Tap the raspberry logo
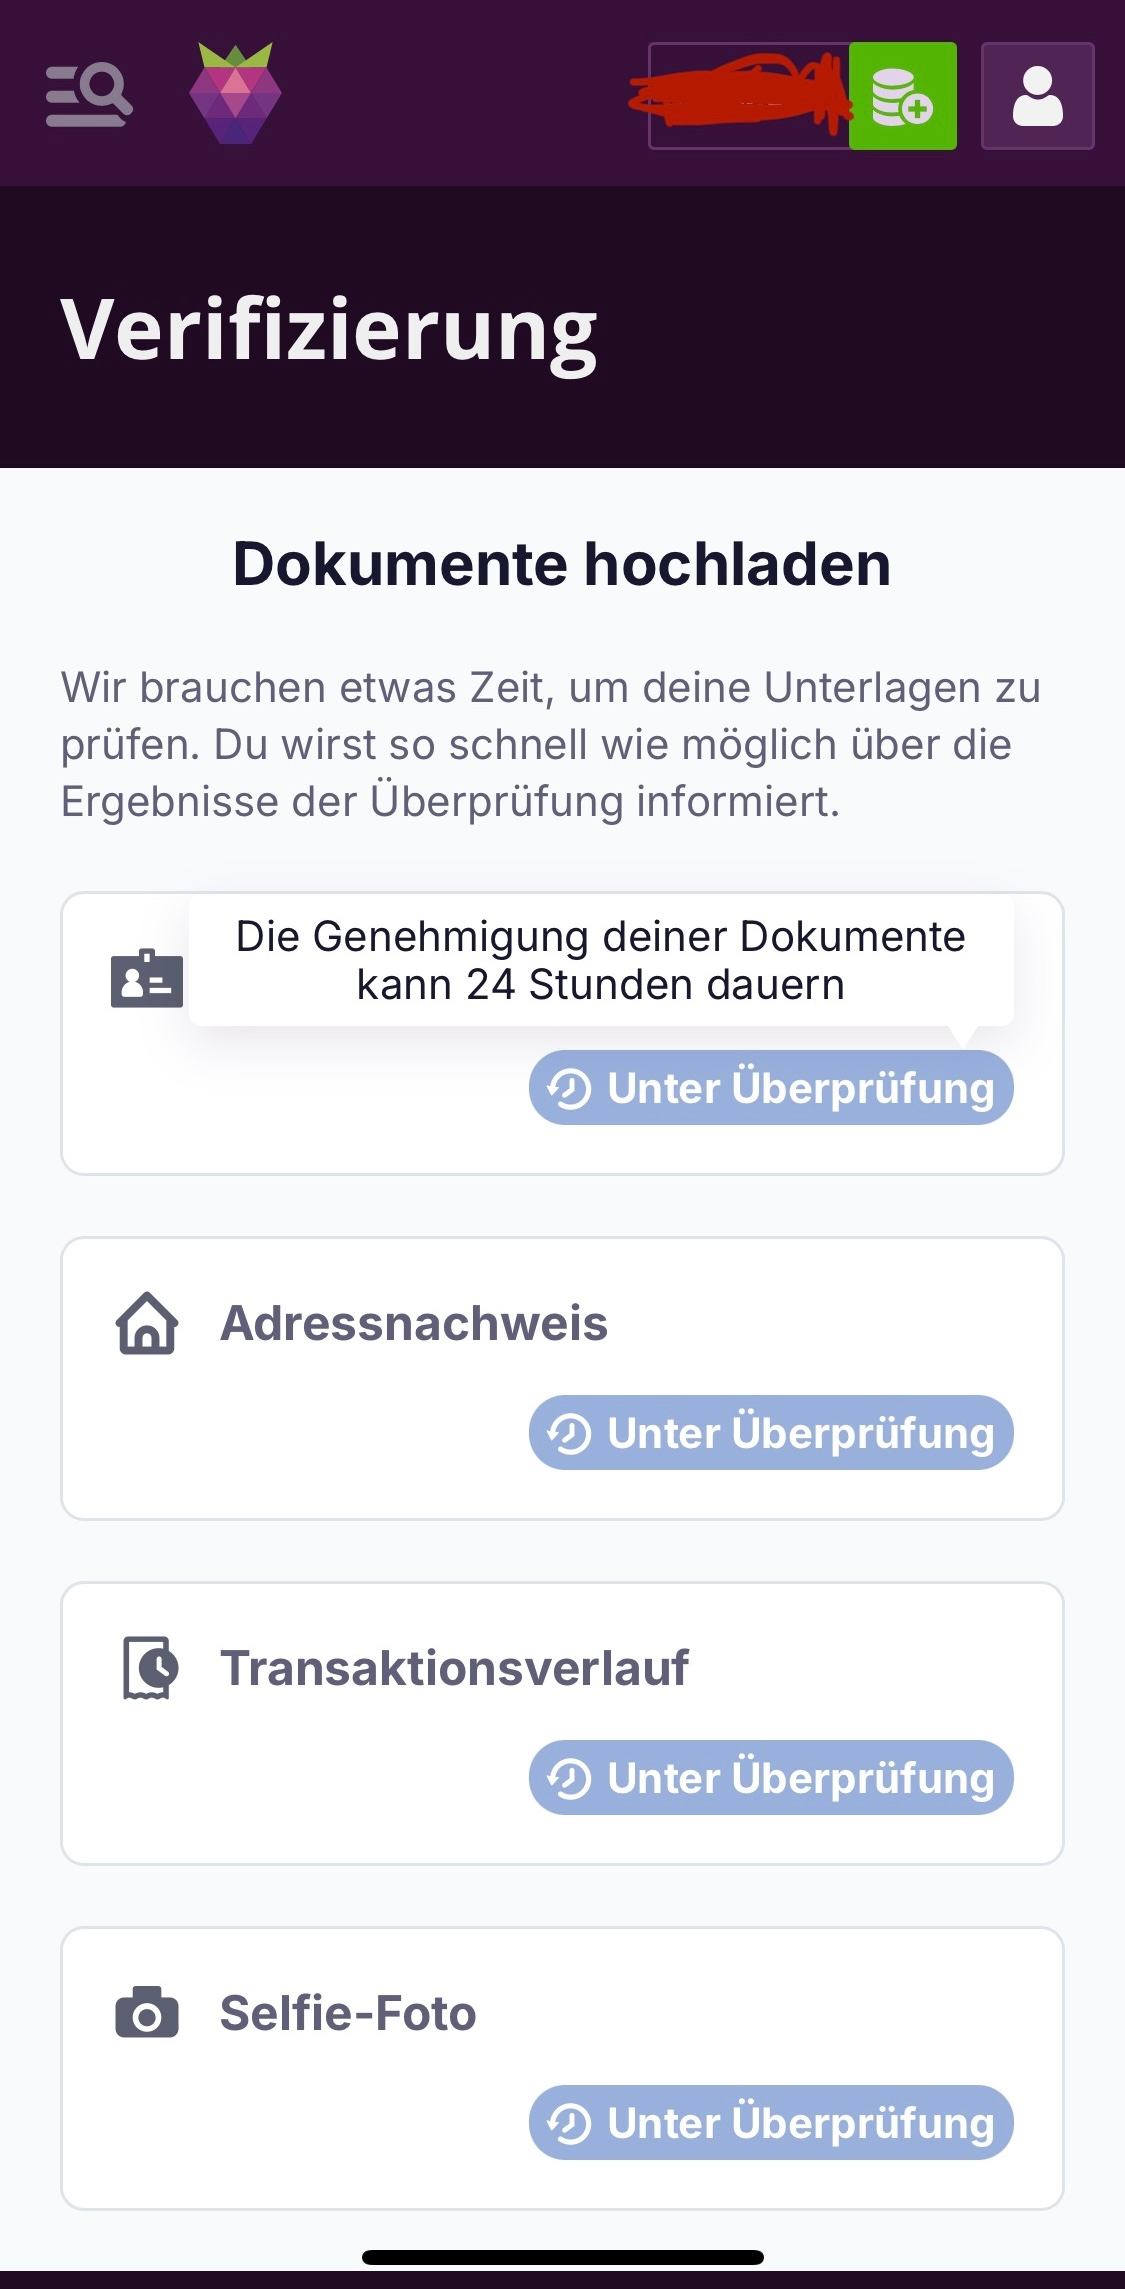This screenshot has height=2289, width=1125. [235, 94]
